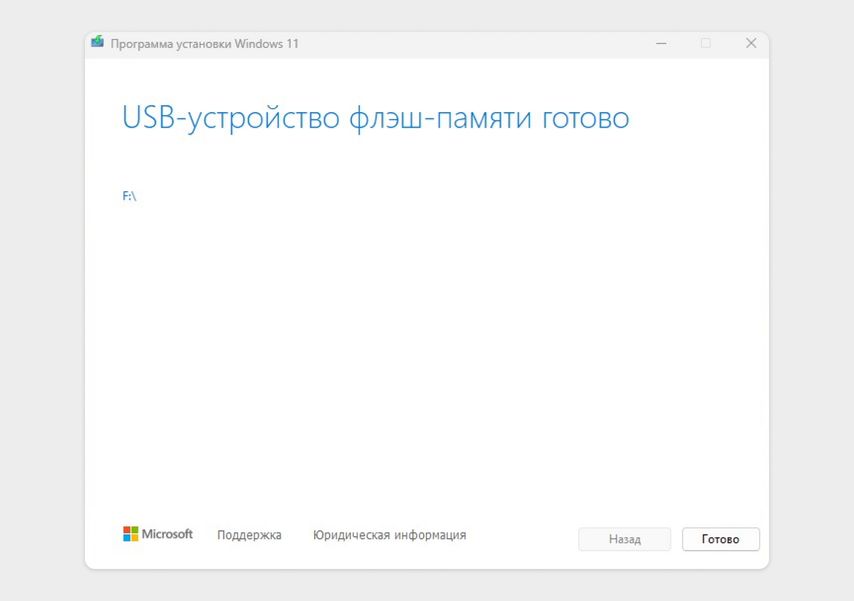Click the Microsoft logo
The width and height of the screenshot is (854, 601).
[x=158, y=534]
